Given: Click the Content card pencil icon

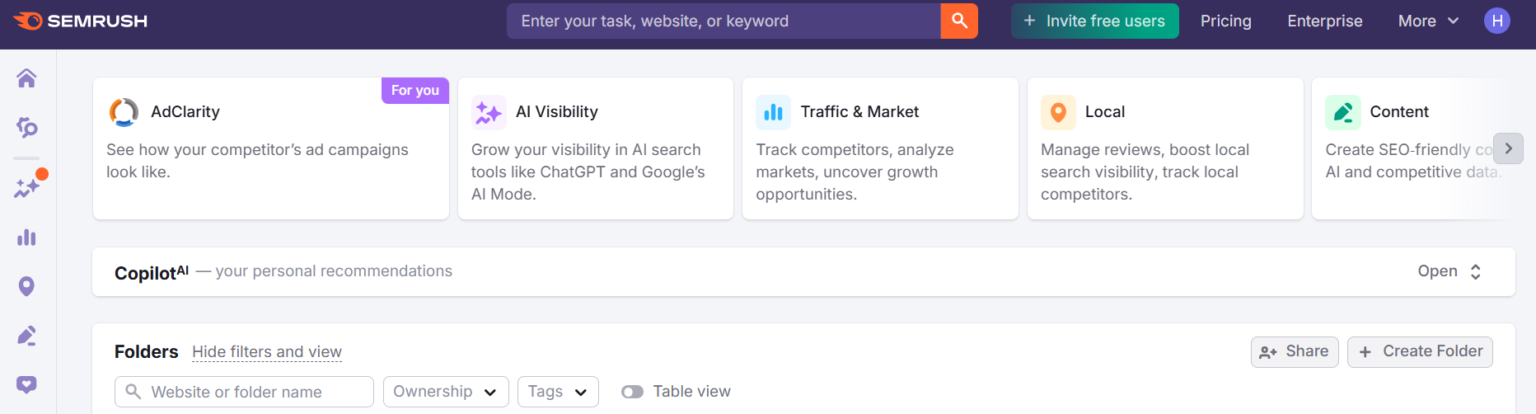Looking at the screenshot, I should coord(1343,112).
